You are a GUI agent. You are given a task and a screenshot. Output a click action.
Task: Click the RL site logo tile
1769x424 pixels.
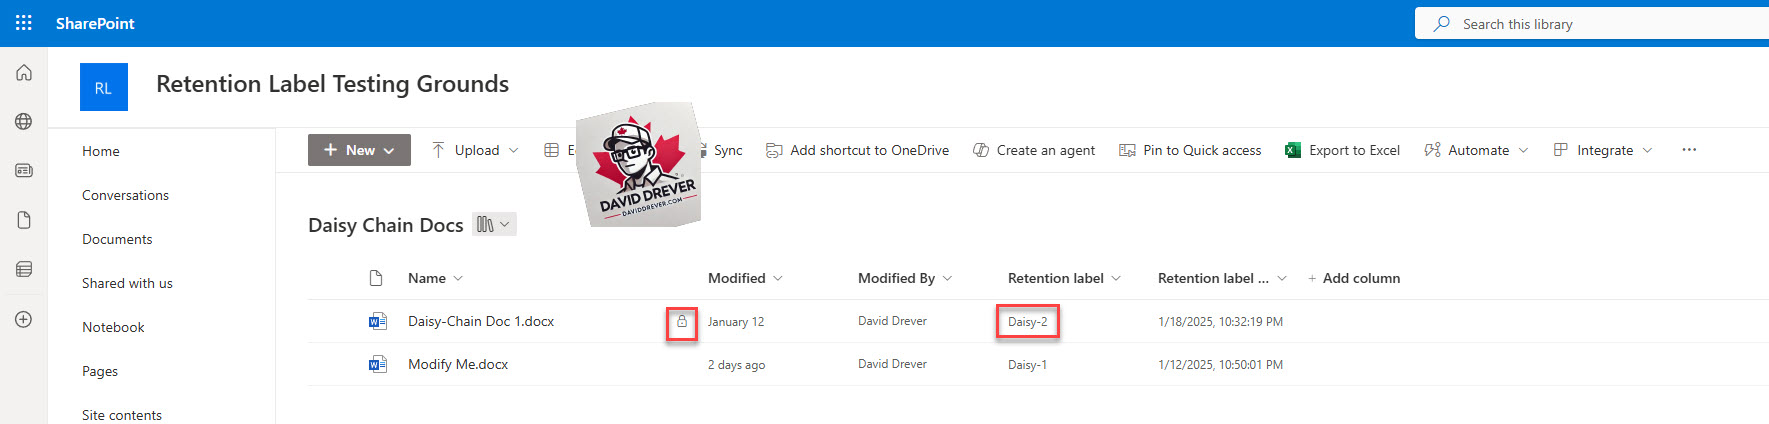coord(104,87)
